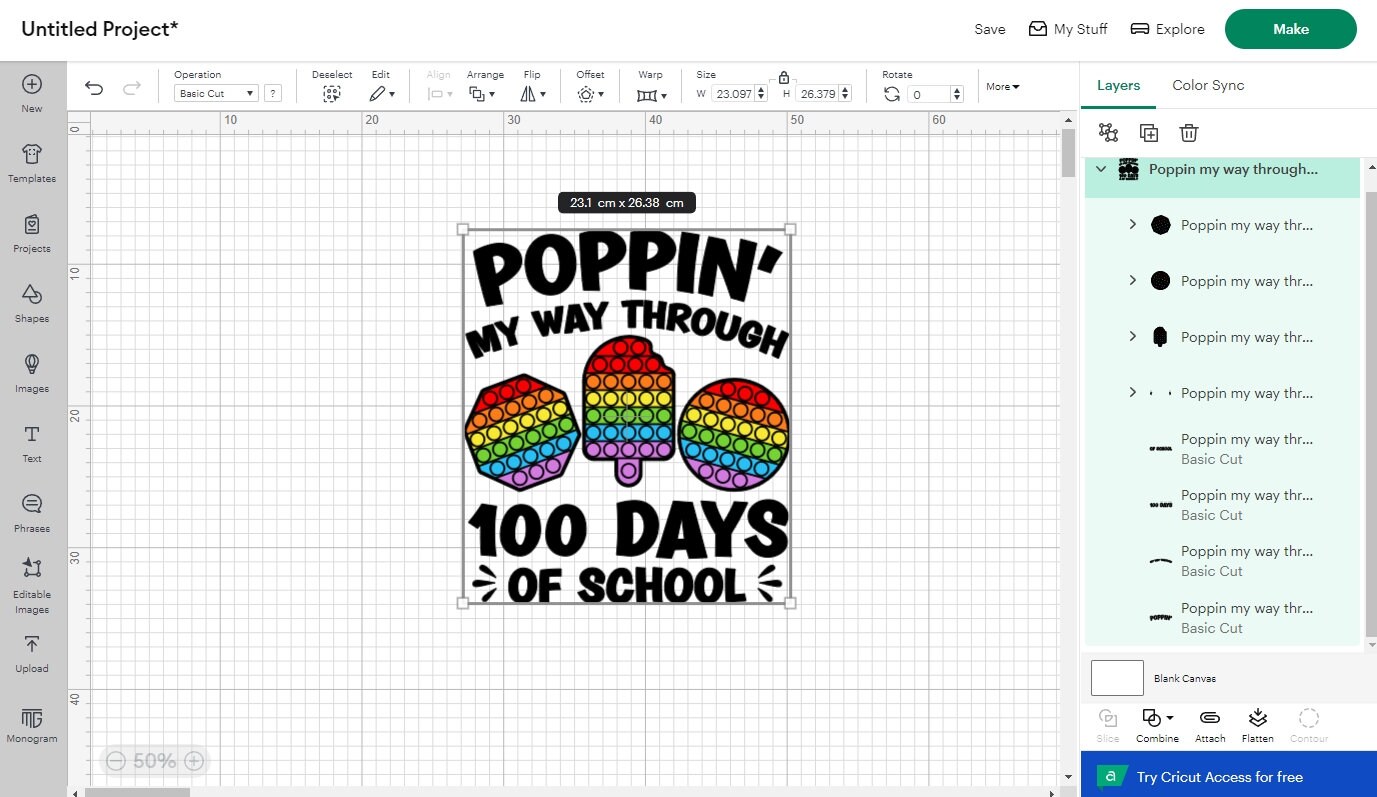The width and height of the screenshot is (1377, 797).
Task: Delete the selected layer
Action: pyautogui.click(x=1188, y=132)
